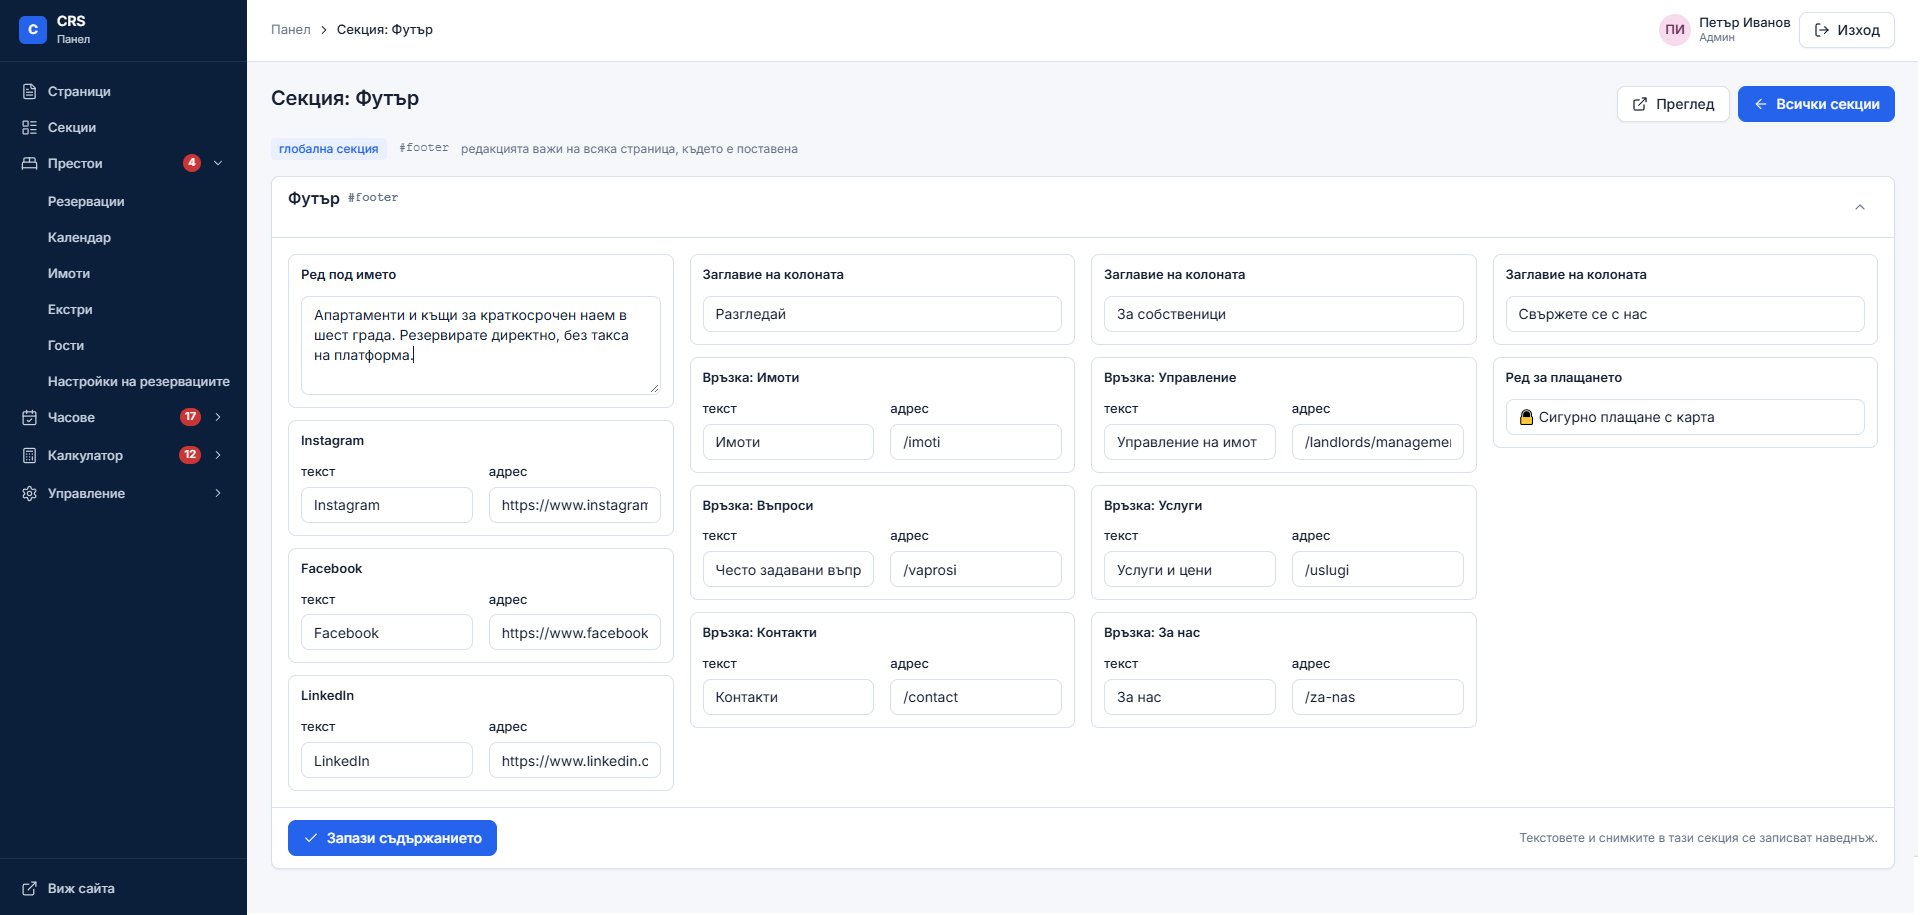Click the Часове calendar icon

(30, 417)
